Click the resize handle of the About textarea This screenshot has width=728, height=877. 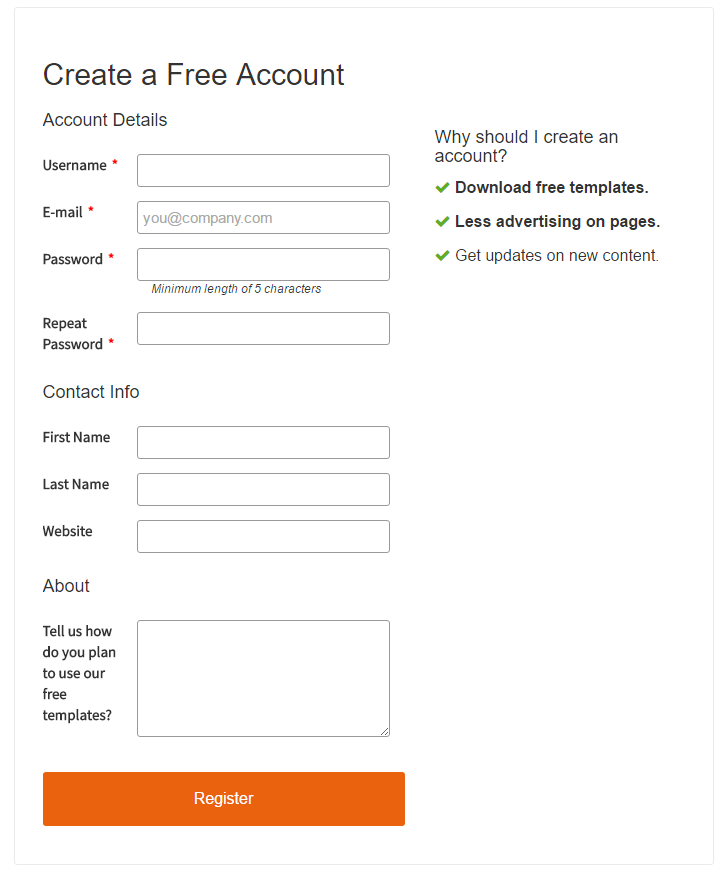coord(384,731)
